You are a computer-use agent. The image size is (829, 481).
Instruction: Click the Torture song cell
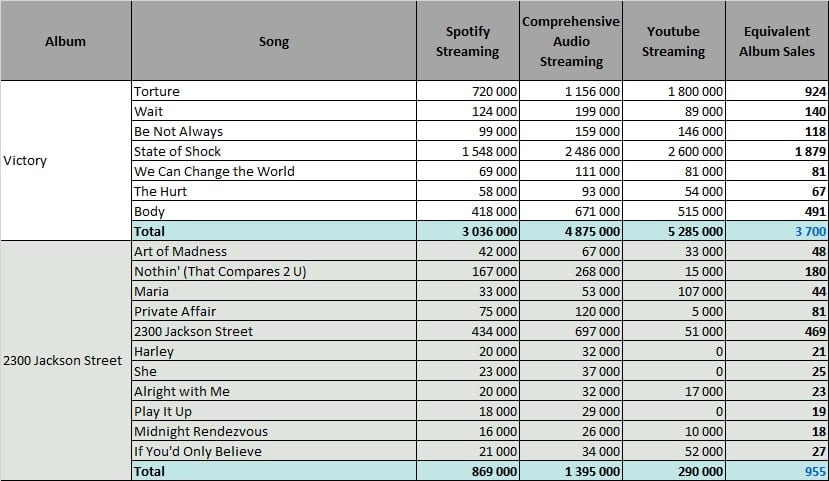[x=274, y=91]
